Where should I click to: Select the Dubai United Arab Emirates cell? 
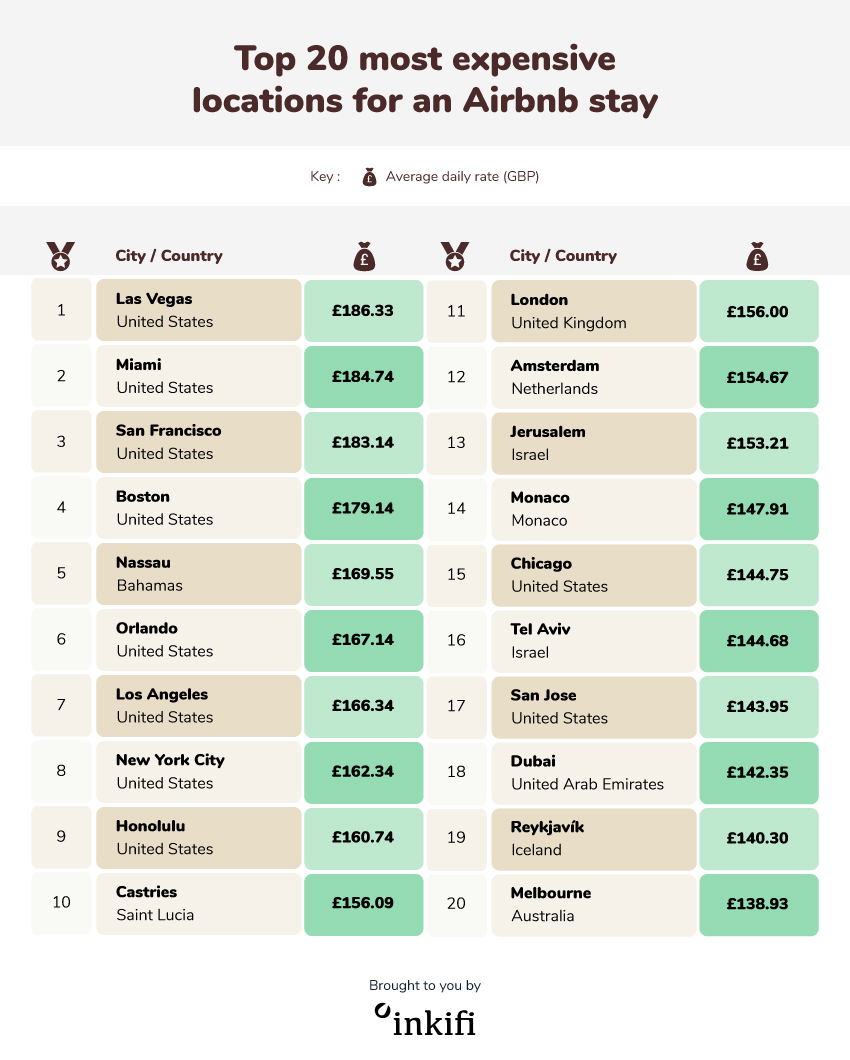click(x=594, y=773)
